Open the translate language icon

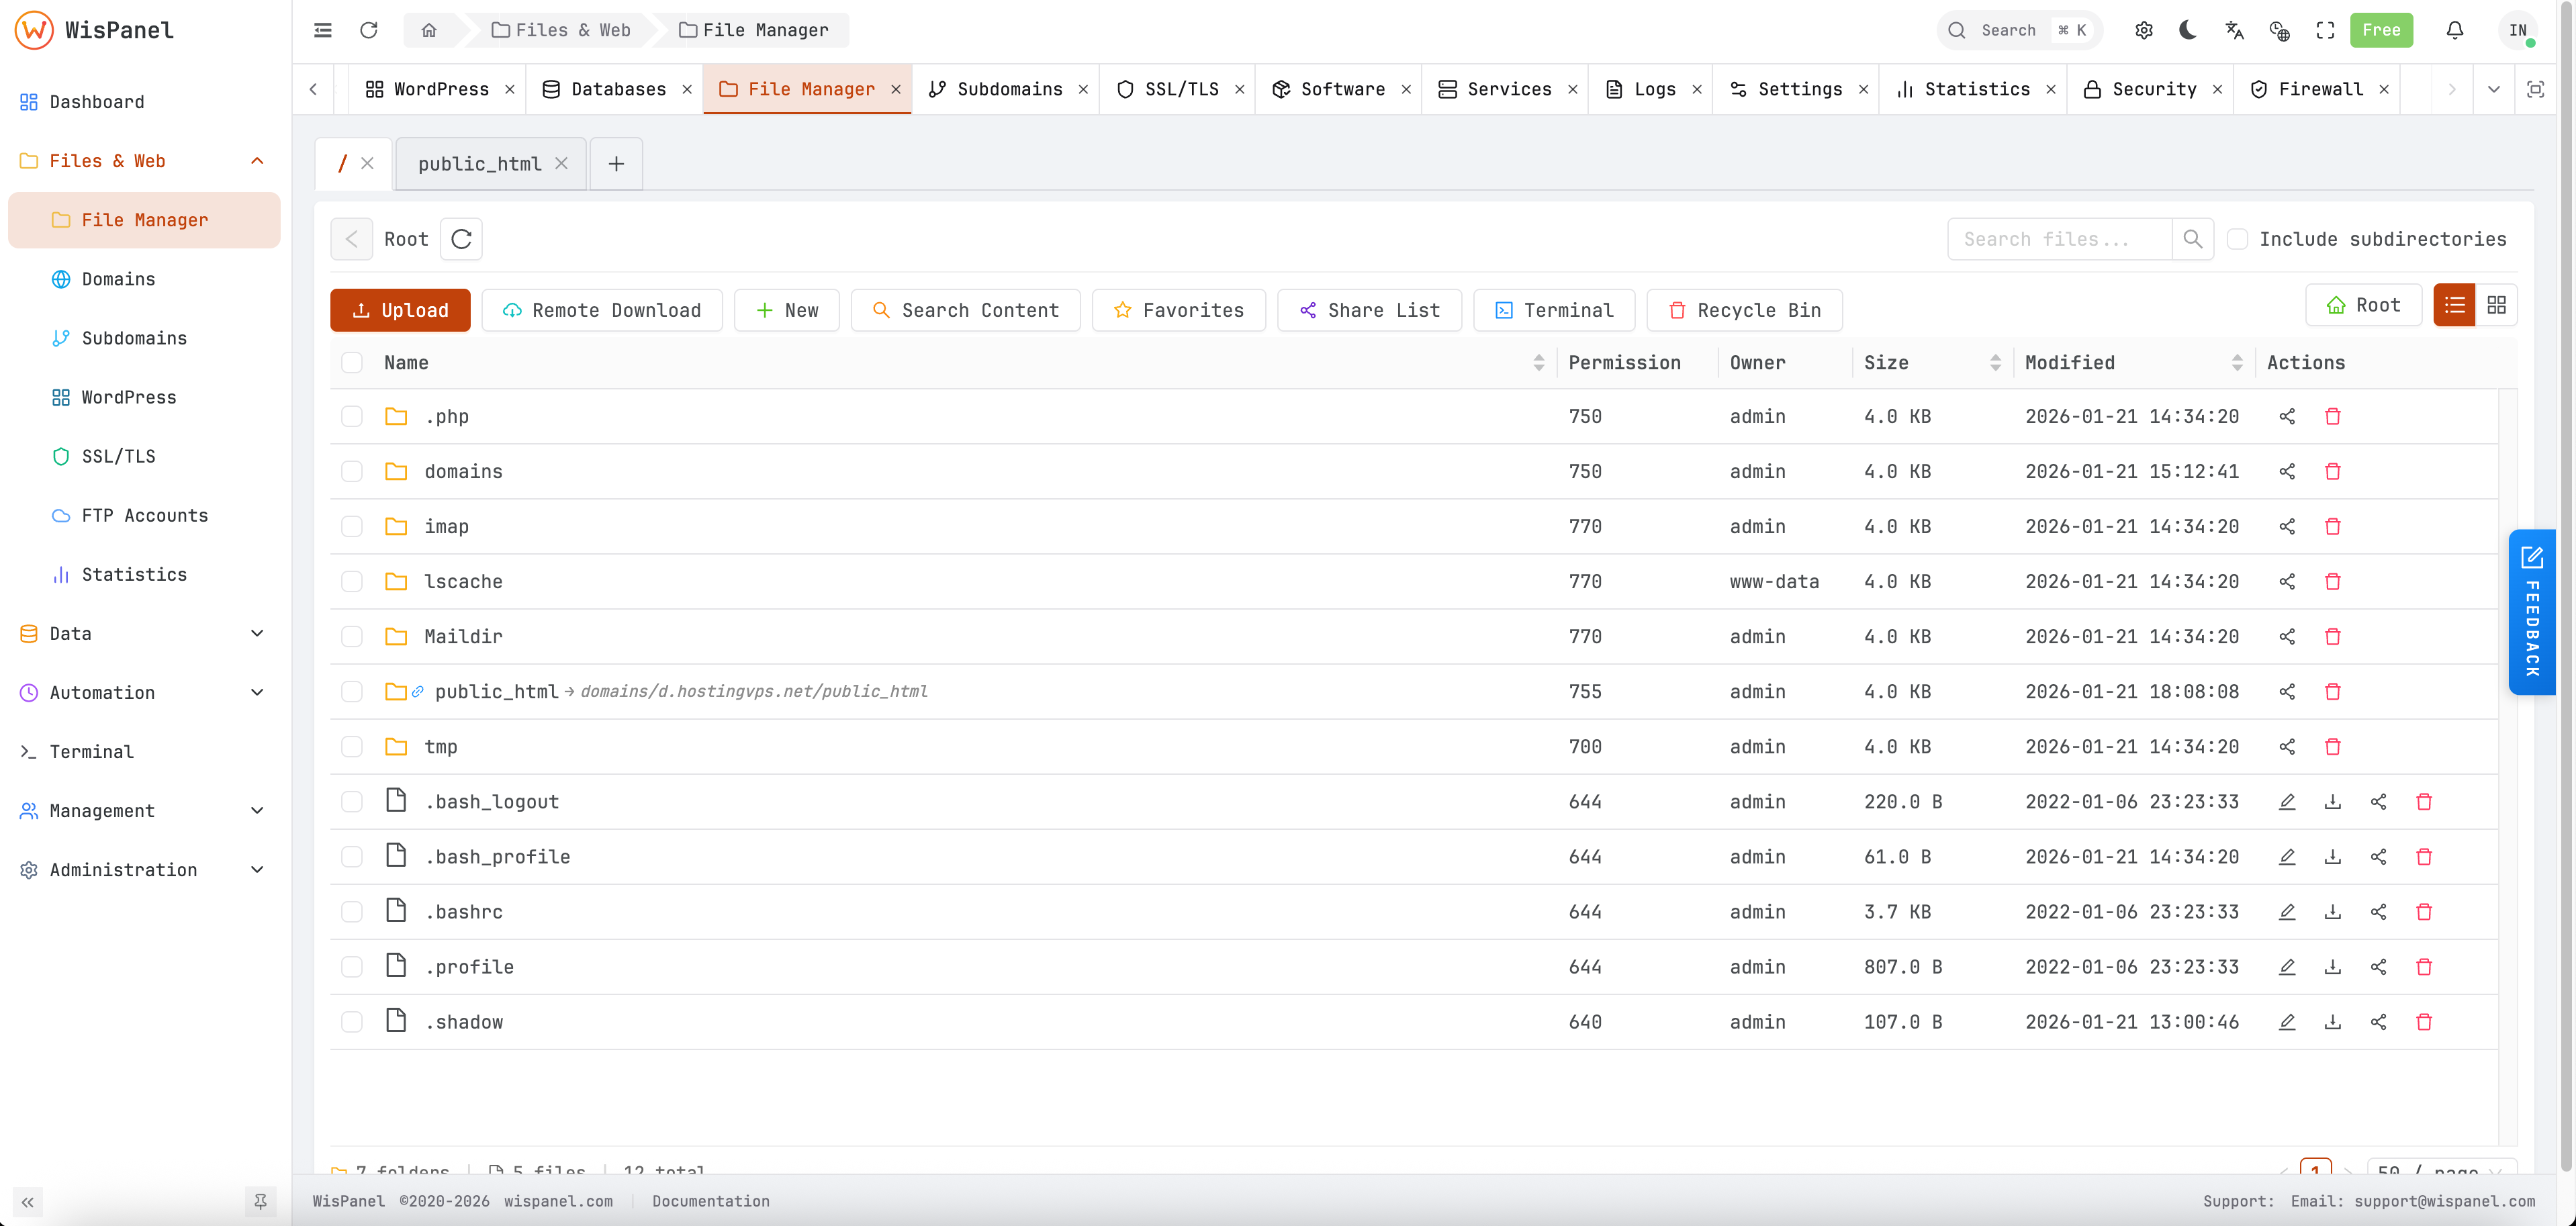2233,30
